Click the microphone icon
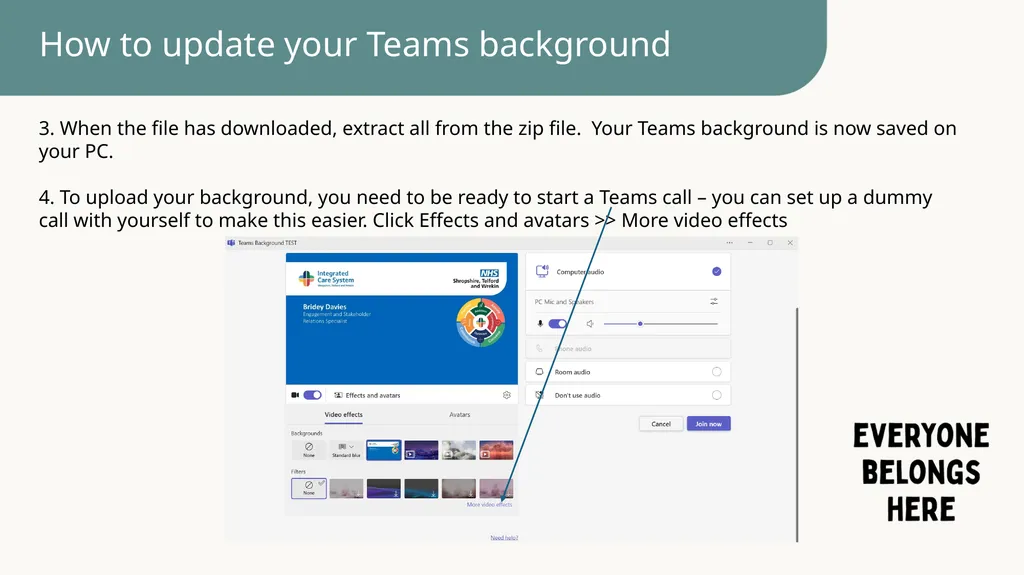 pyautogui.click(x=540, y=323)
